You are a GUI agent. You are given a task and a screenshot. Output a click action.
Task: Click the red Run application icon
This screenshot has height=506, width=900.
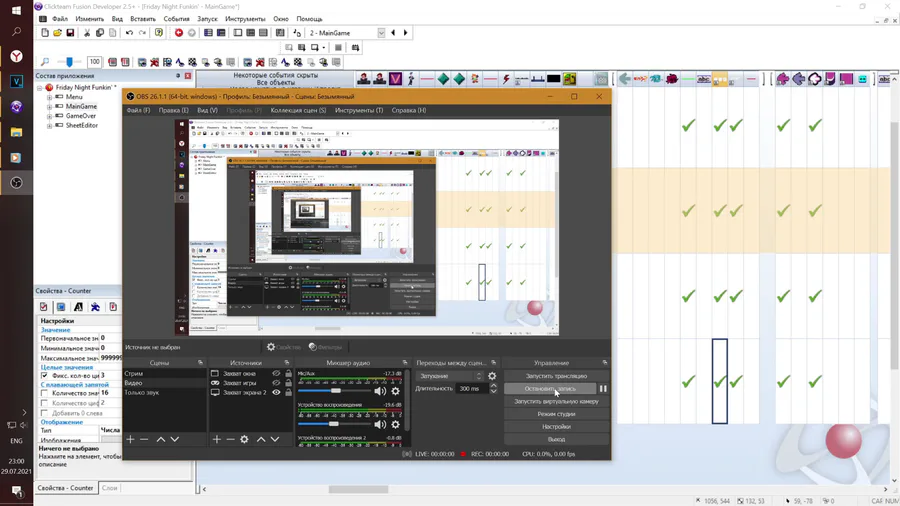179,33
